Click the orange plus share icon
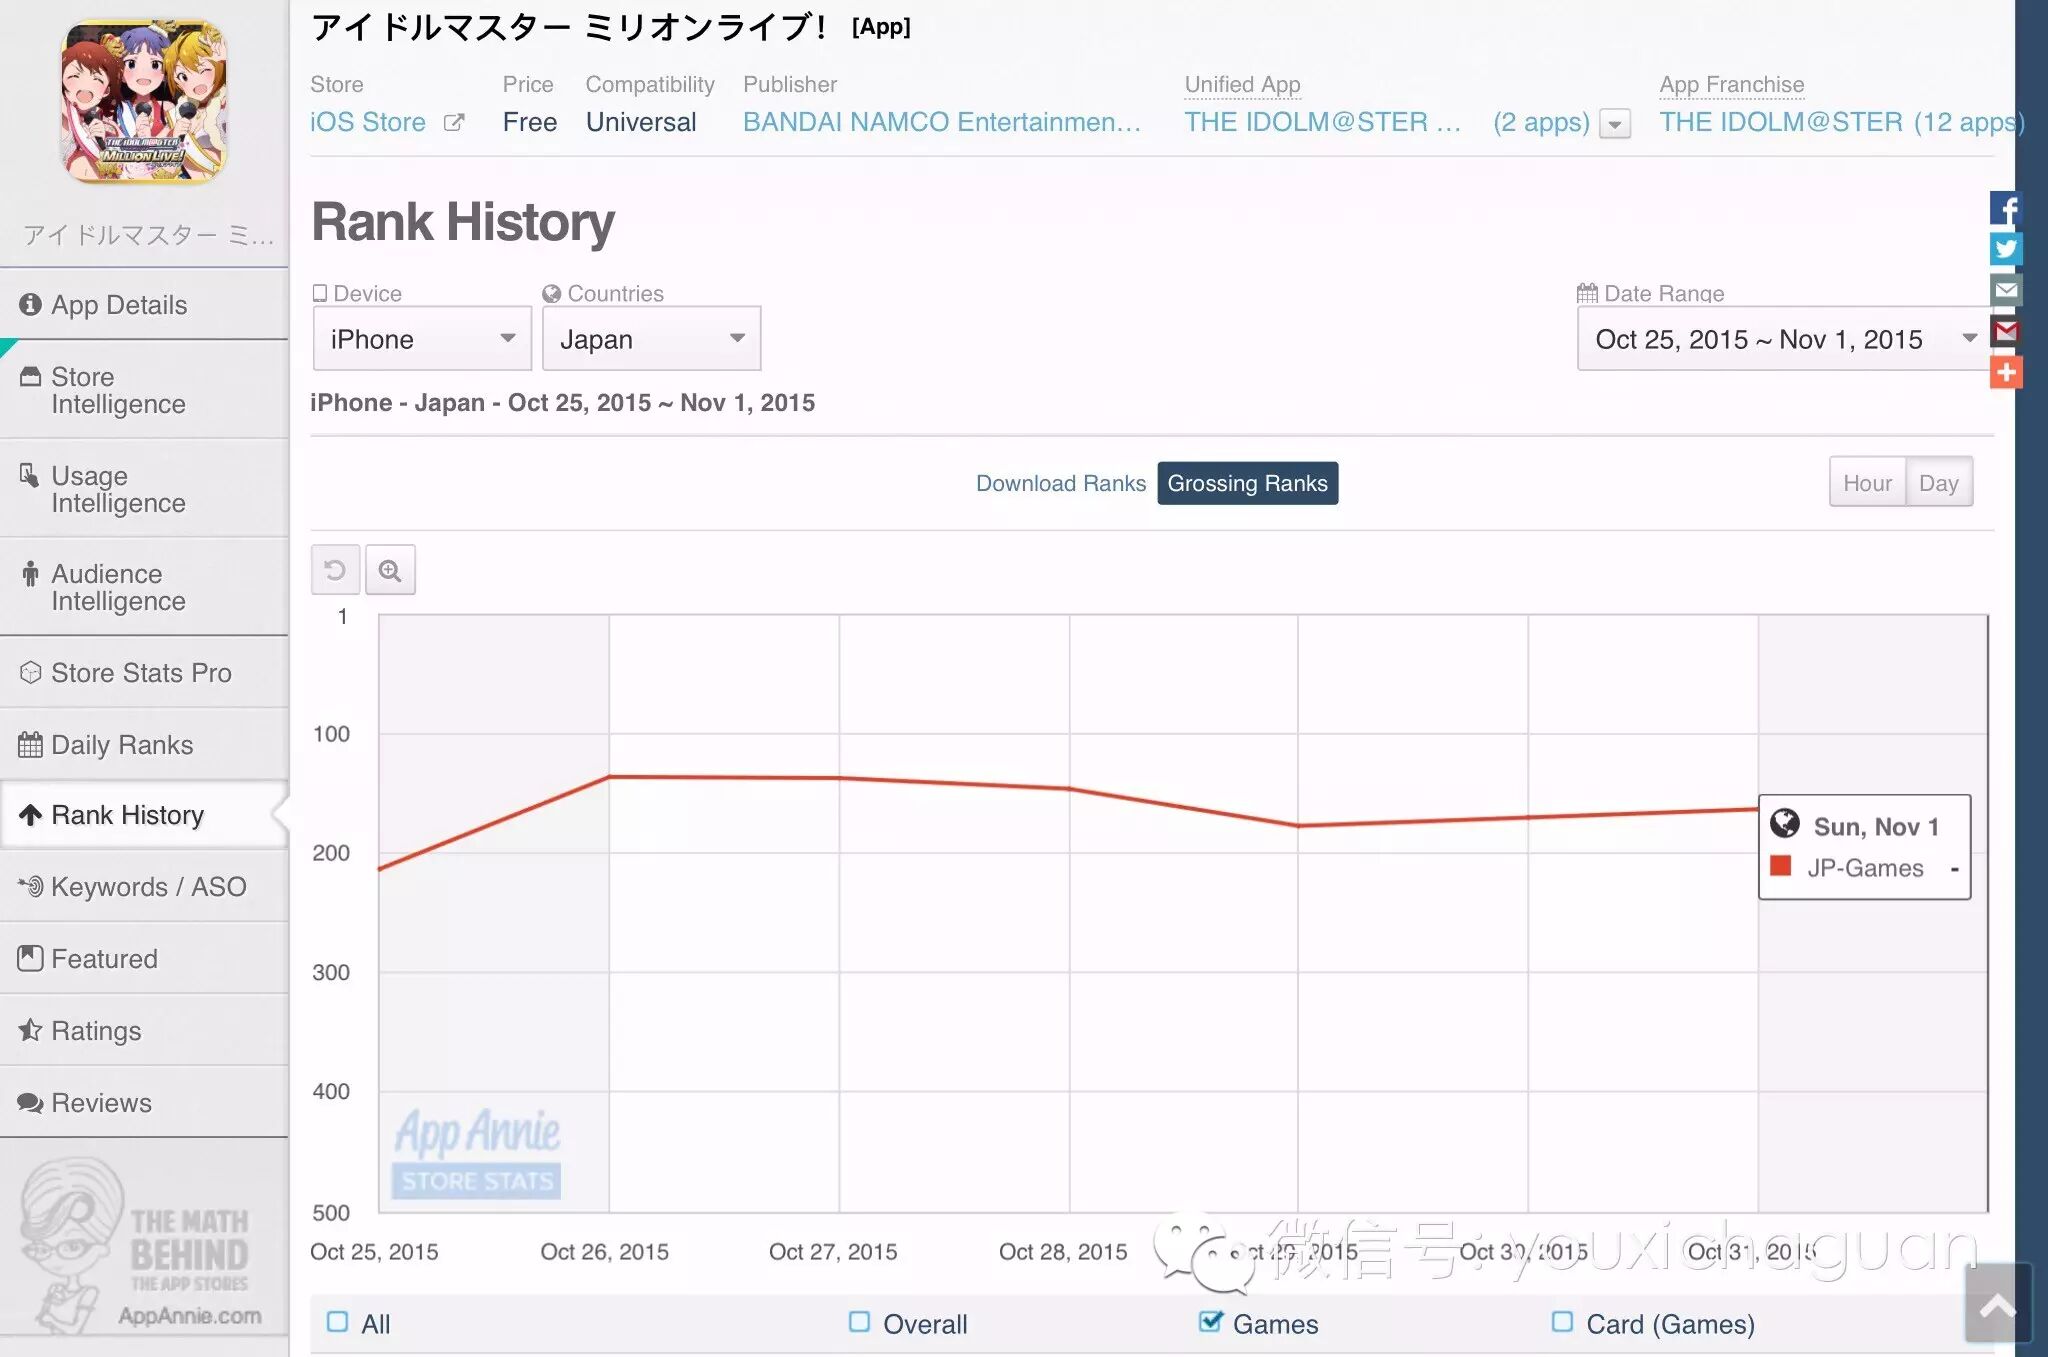The height and width of the screenshot is (1357, 2048). click(x=2005, y=373)
